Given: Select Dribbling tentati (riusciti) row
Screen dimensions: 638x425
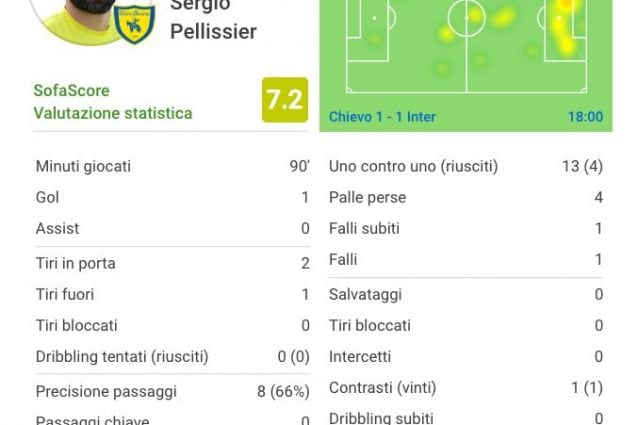Looking at the screenshot, I should pyautogui.click(x=173, y=357).
